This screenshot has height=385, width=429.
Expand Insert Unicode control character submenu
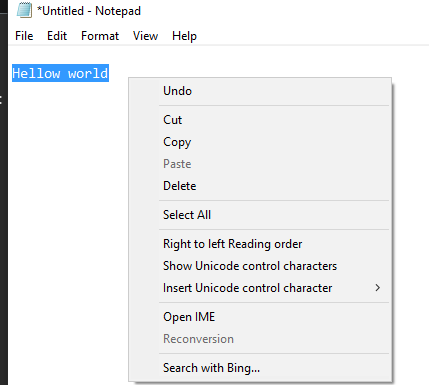tap(260, 288)
